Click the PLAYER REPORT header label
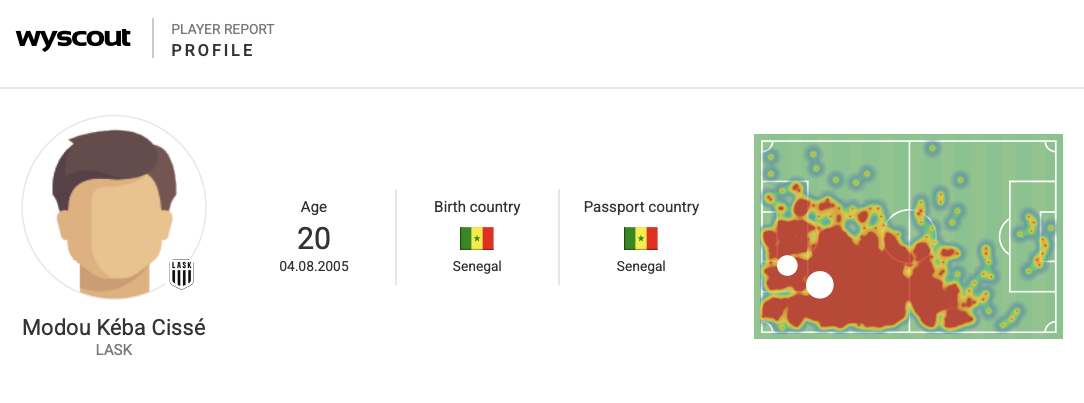Image resolution: width=1084 pixels, height=403 pixels. (x=222, y=29)
